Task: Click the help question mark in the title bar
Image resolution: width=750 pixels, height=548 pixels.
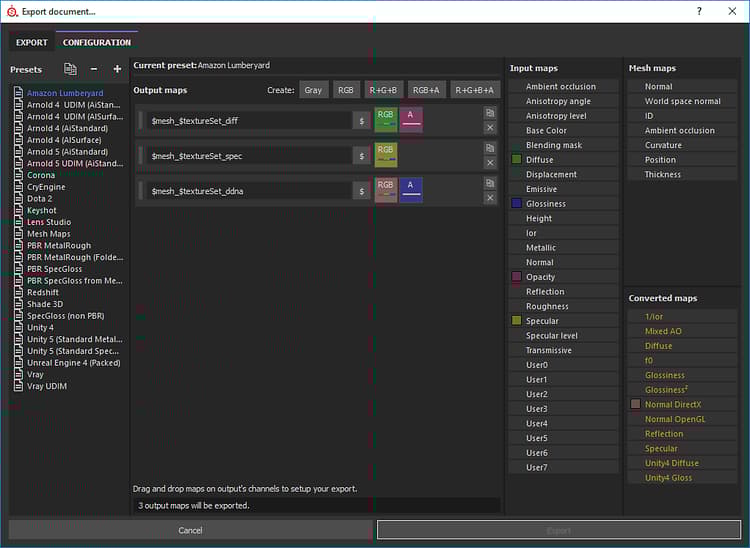Action: [x=699, y=11]
